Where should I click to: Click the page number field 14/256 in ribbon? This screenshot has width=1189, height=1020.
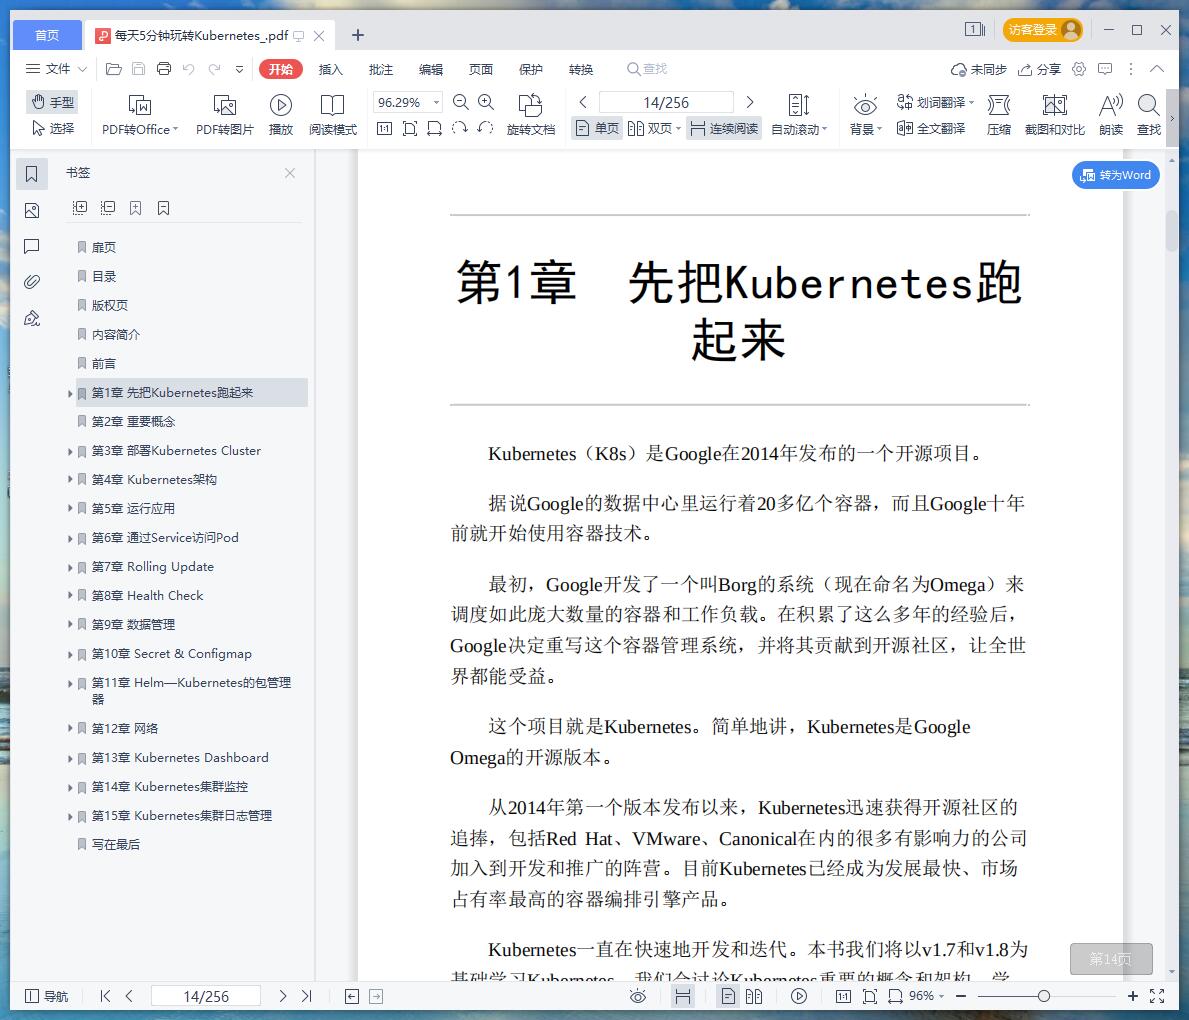tap(666, 102)
